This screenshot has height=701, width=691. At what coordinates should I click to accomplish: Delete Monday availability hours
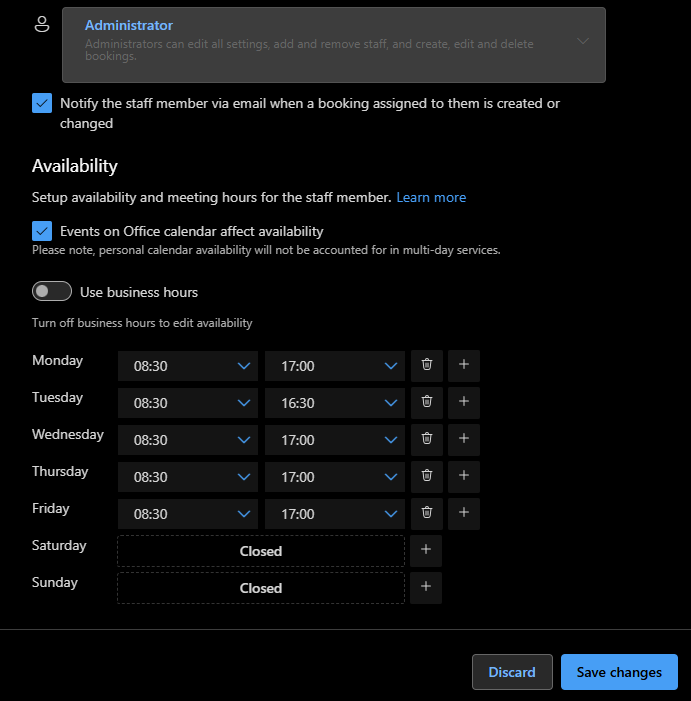pyautogui.click(x=427, y=366)
